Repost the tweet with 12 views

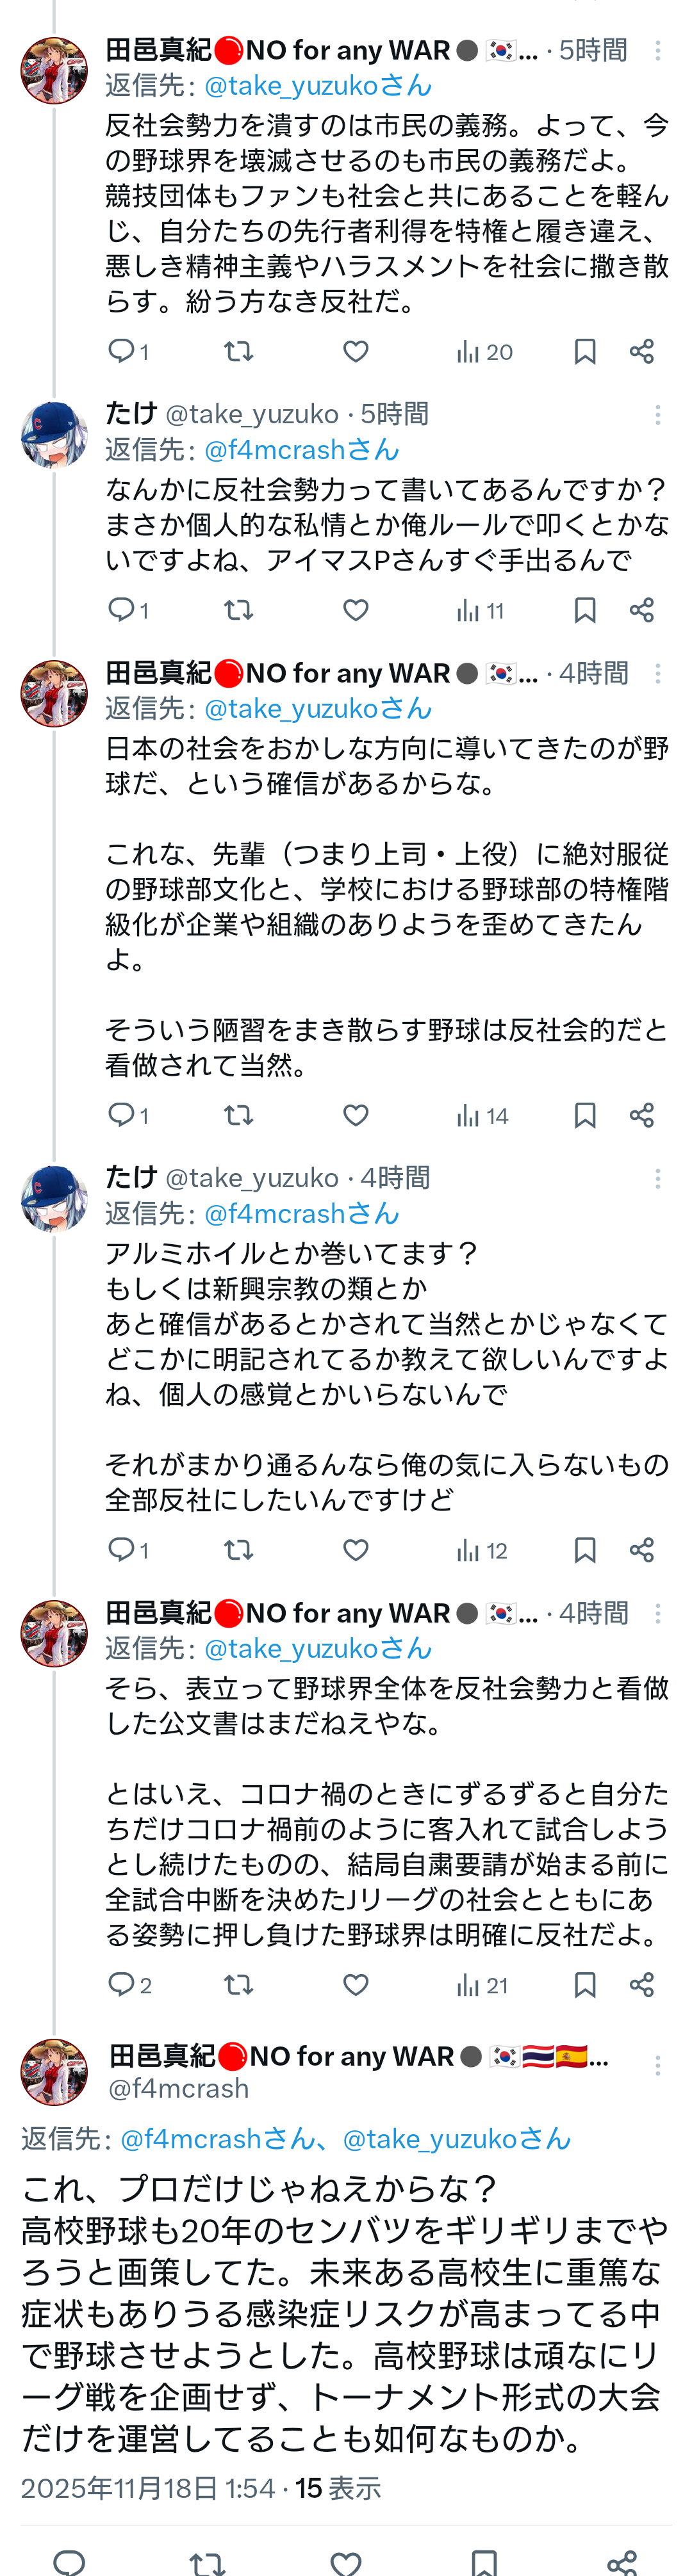click(238, 1550)
